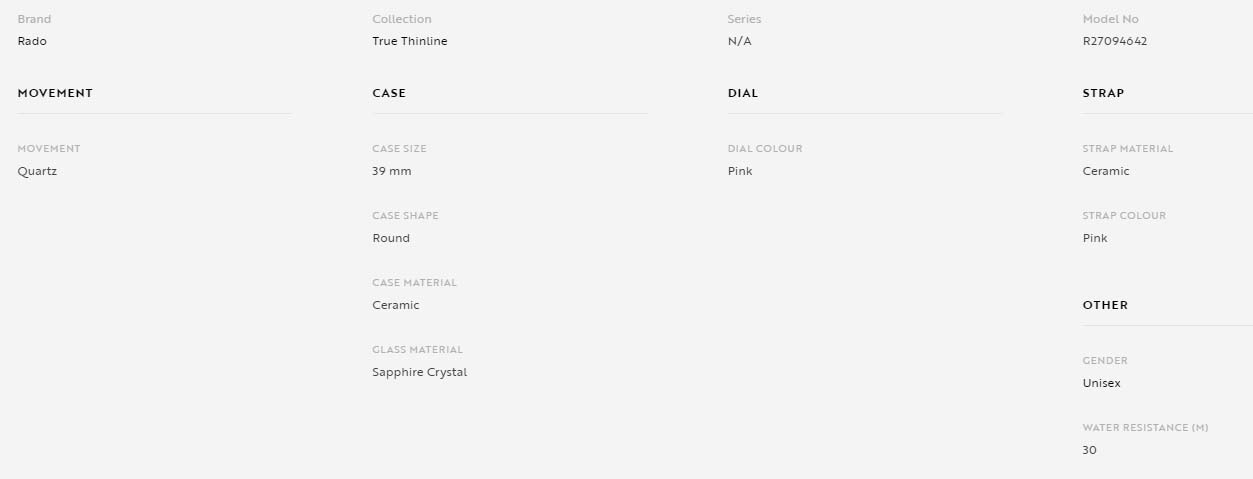Viewport: 1253px width, 479px height.
Task: Click the MOVEMENT section heading
Action: [x=55, y=93]
